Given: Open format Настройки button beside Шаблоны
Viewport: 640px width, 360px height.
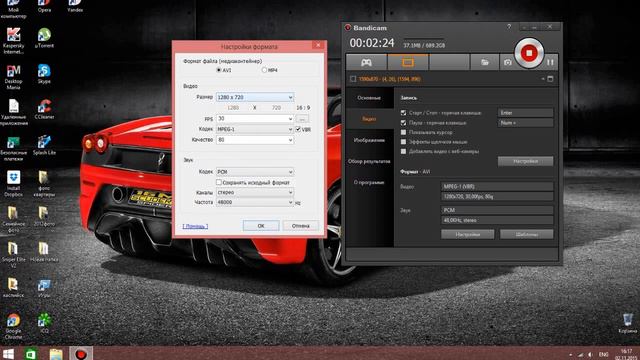Looking at the screenshot, I should click(x=467, y=234).
